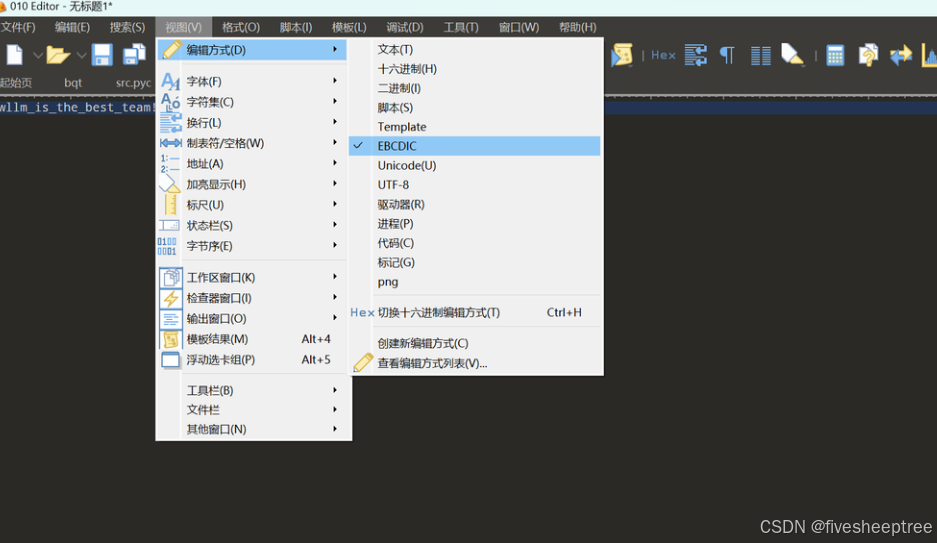This screenshot has height=543, width=937.
Task: Click the status bar icon beside 状态栏(S)
Action: [169, 225]
